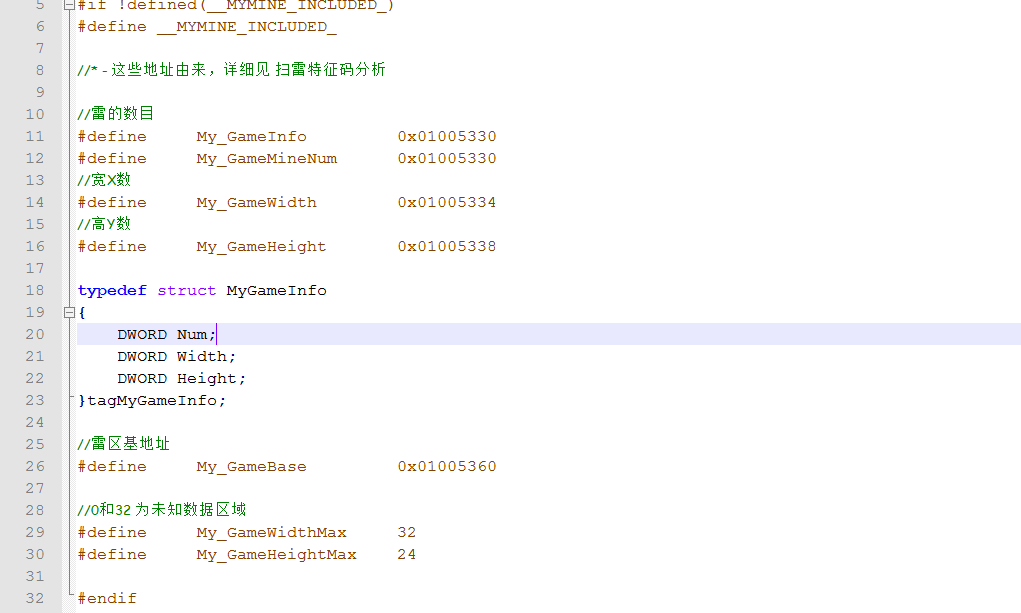The height and width of the screenshot is (613, 1021).
Task: Click the My_GameHeight macro name
Action: point(261,246)
